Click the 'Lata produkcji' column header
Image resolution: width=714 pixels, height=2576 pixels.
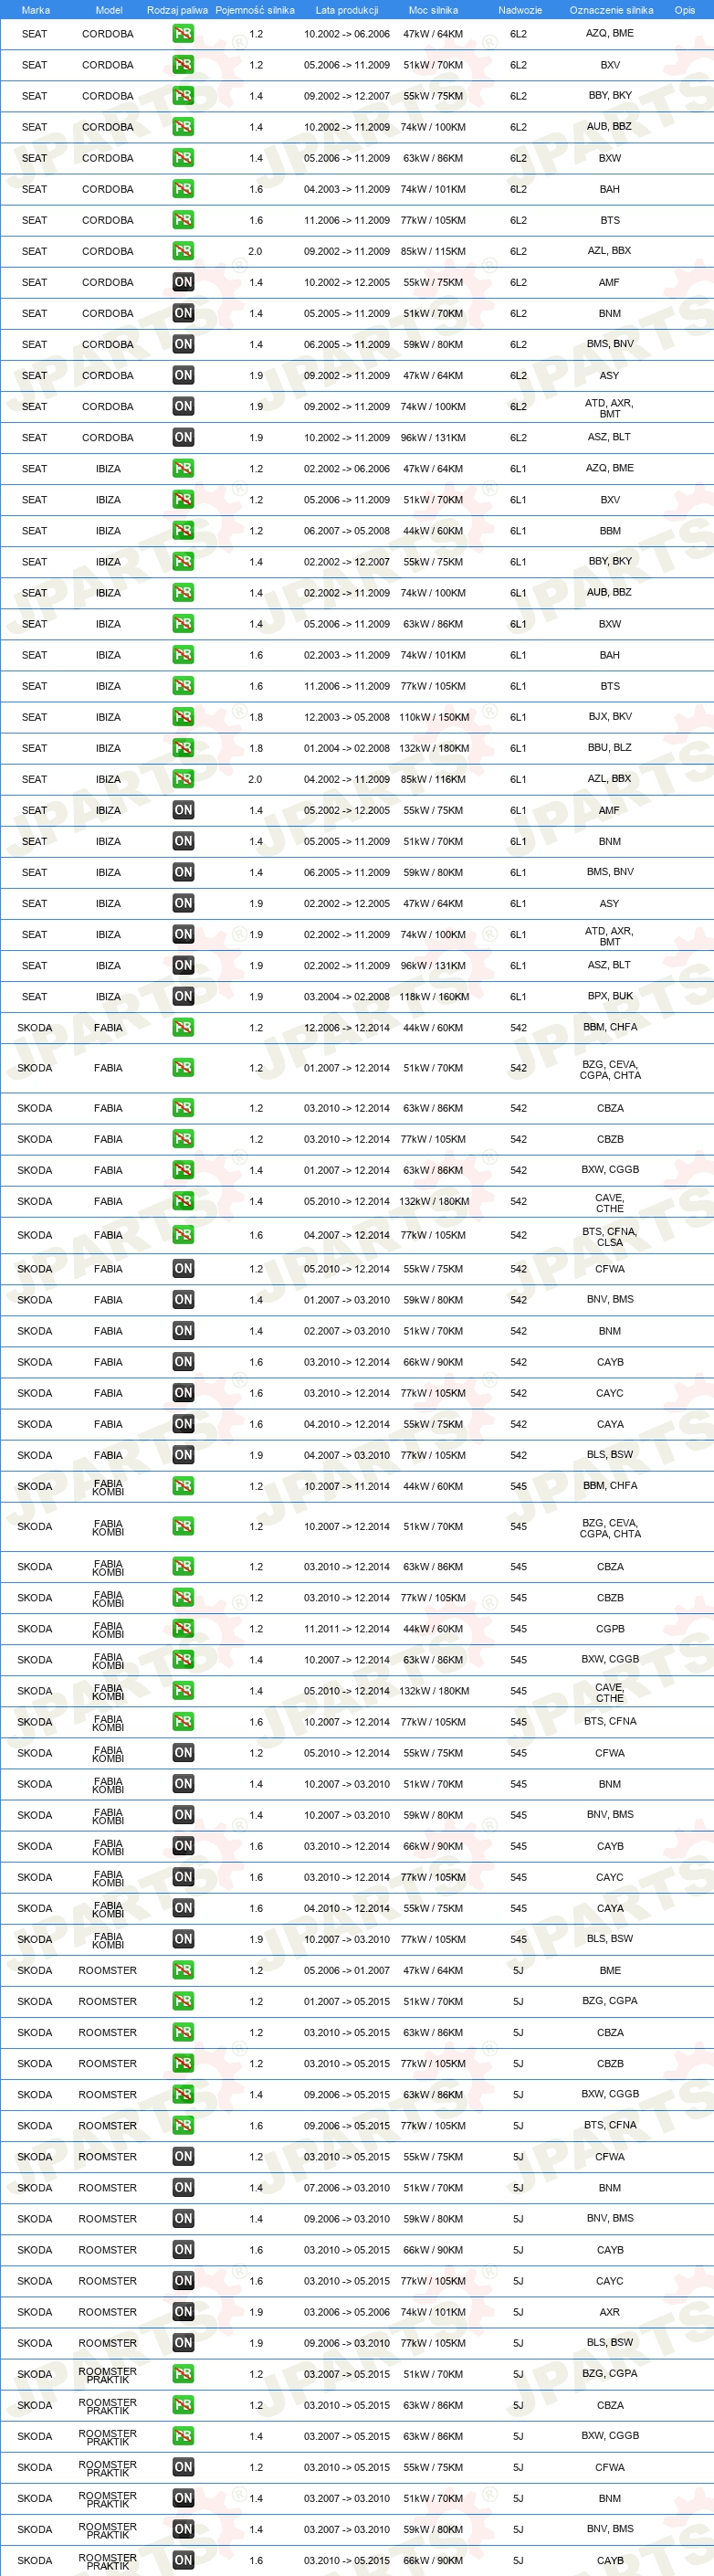click(347, 10)
